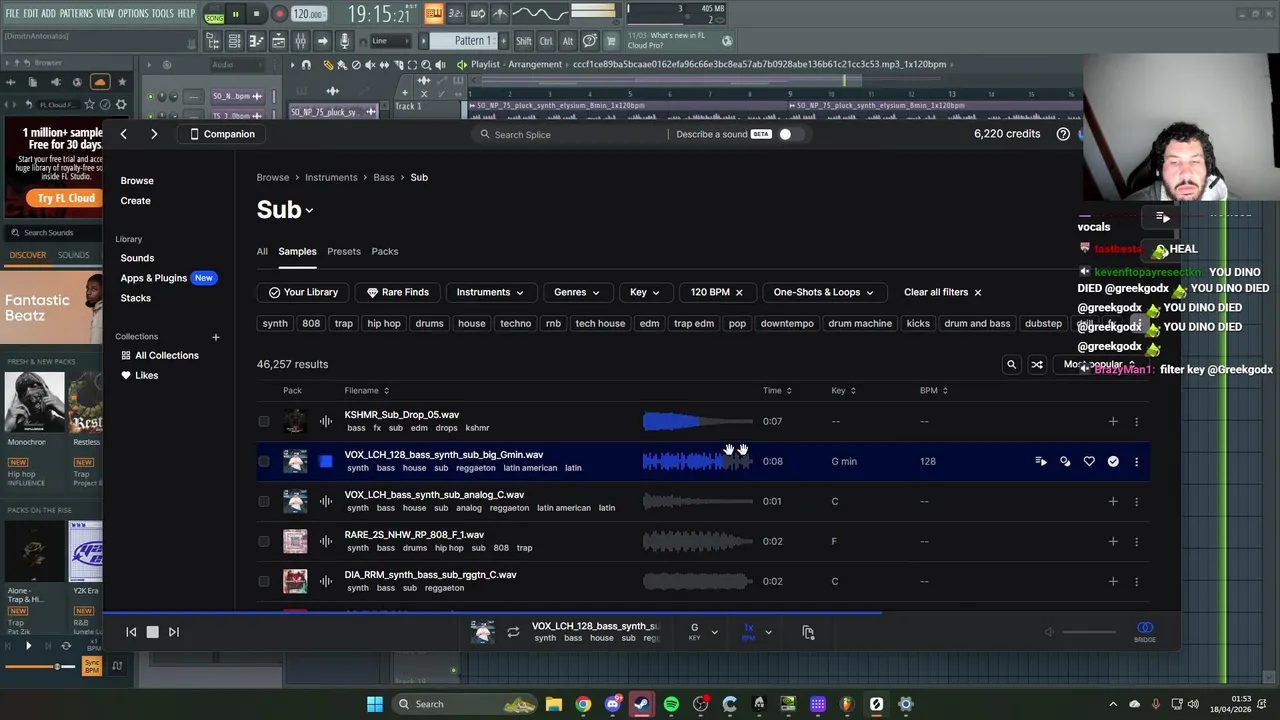Viewport: 1280px width, 720px height.
Task: Toggle the Rare Finds filter
Action: pyautogui.click(x=397, y=292)
